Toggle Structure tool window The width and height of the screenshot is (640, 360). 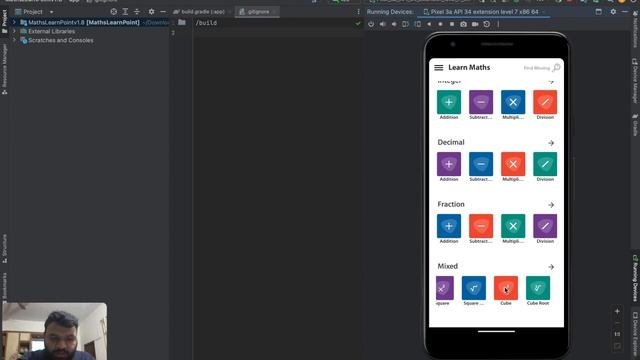[4, 248]
